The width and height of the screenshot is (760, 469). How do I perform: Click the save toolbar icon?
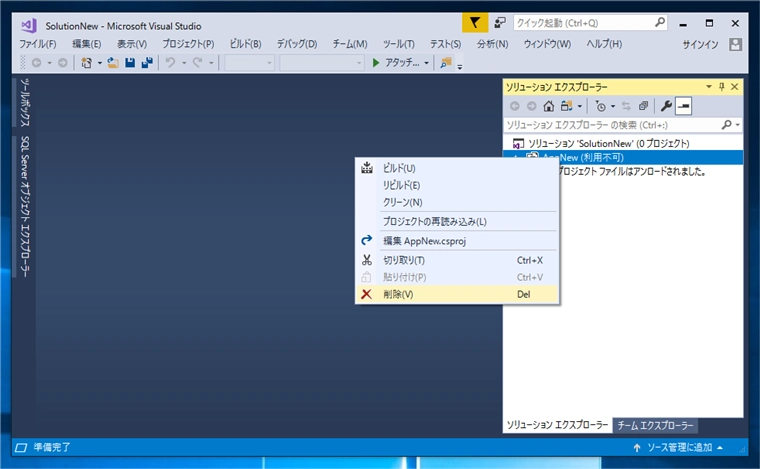coord(130,63)
